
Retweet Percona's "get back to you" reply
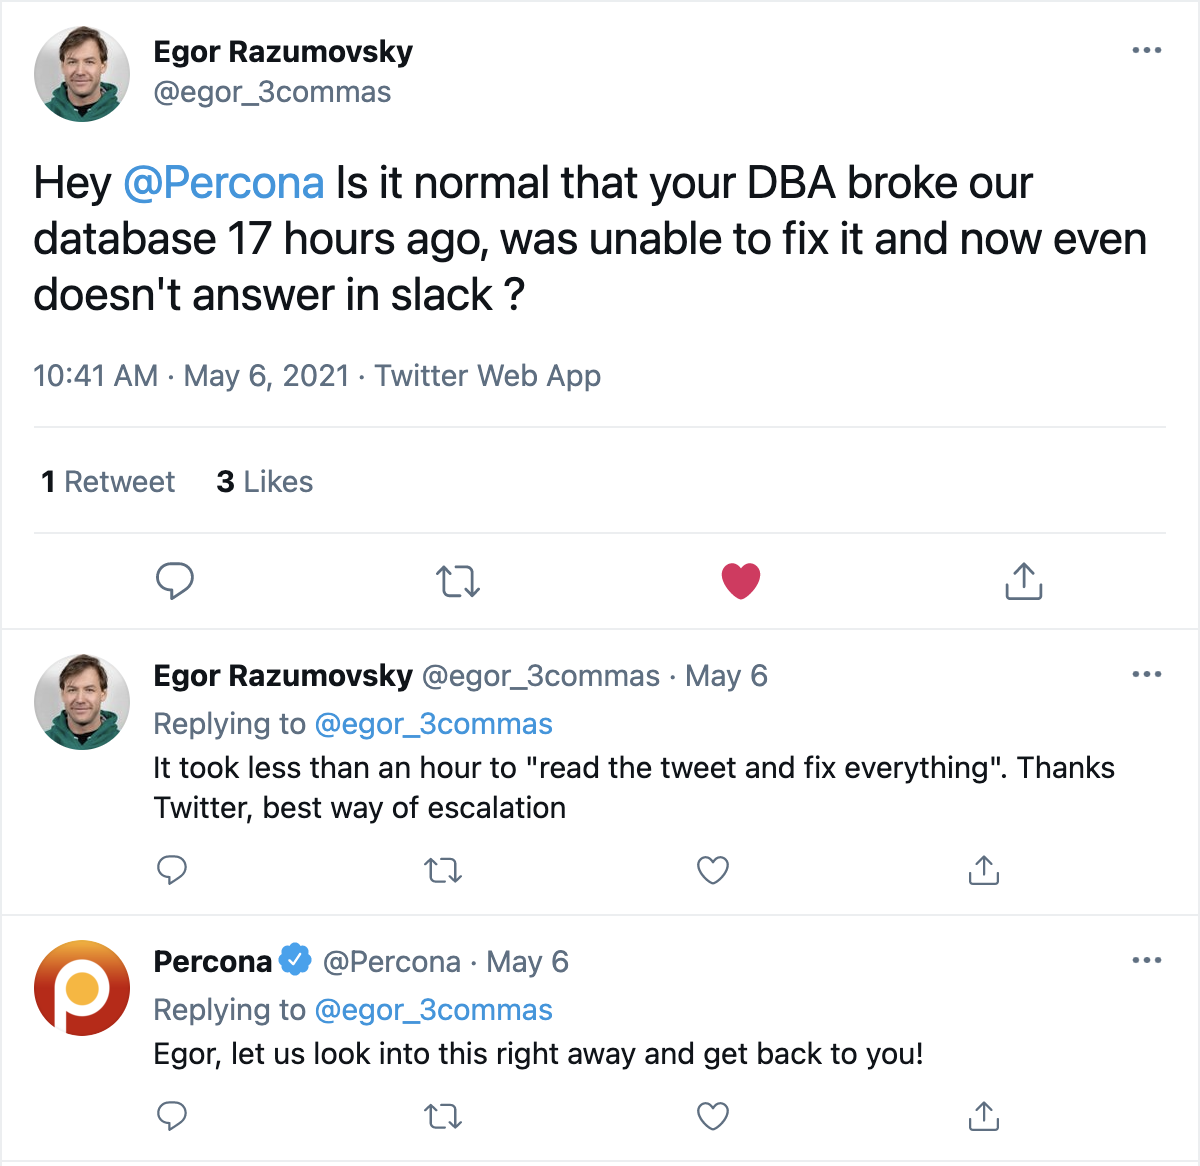click(x=443, y=1115)
